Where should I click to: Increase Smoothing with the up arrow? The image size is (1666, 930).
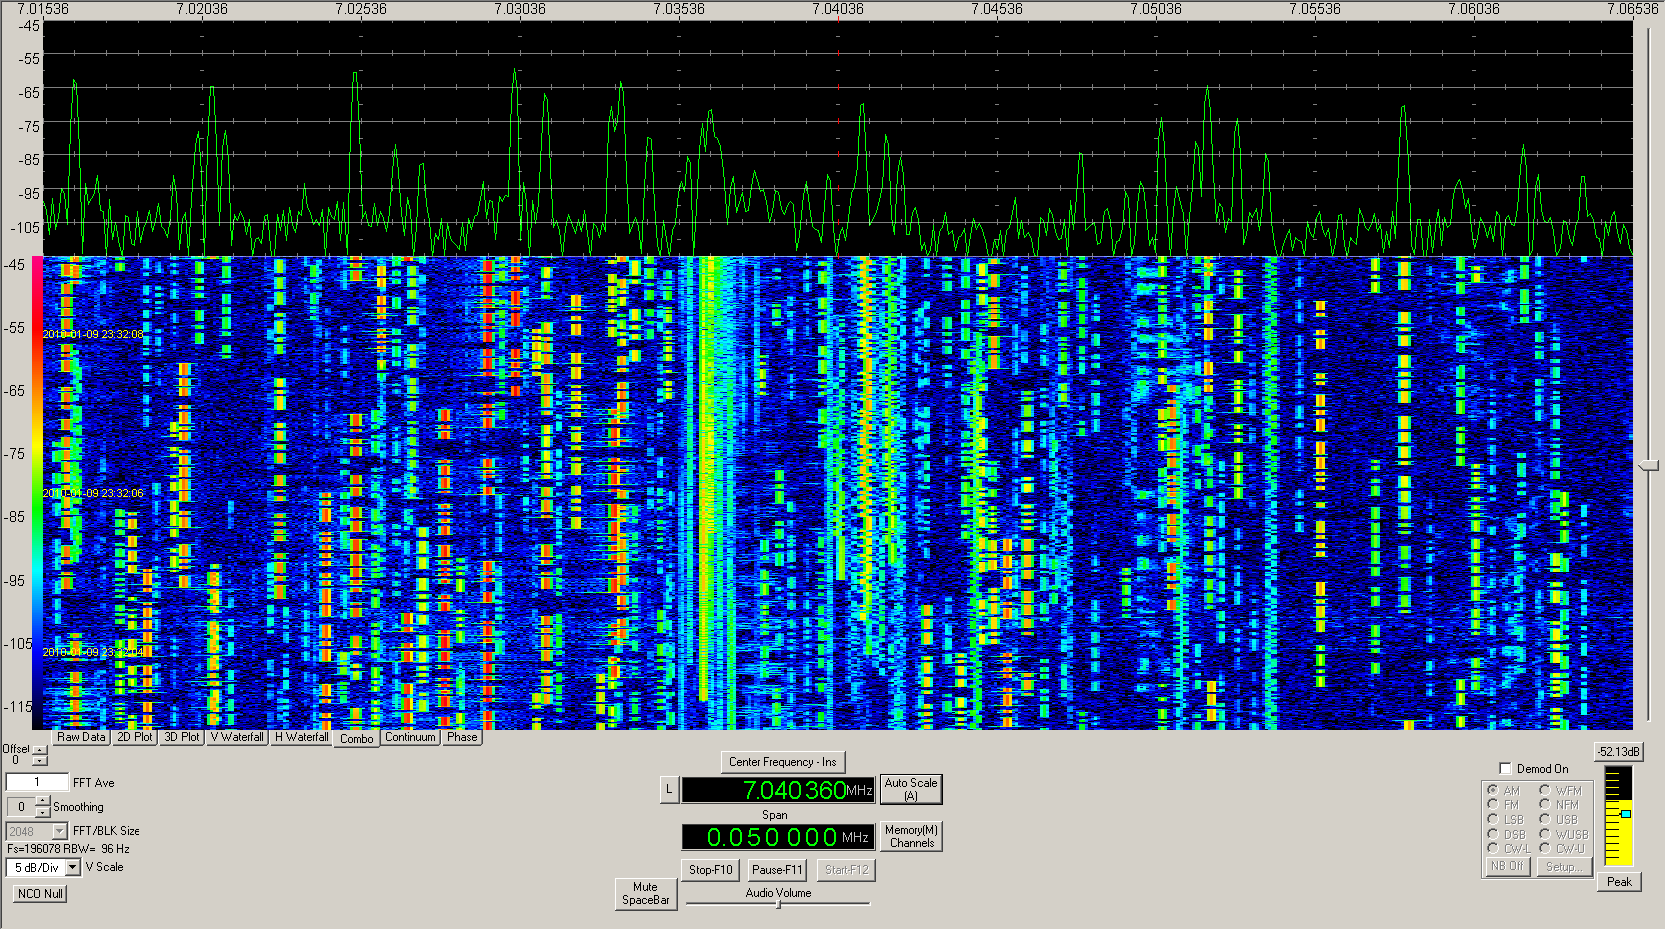tap(42, 801)
